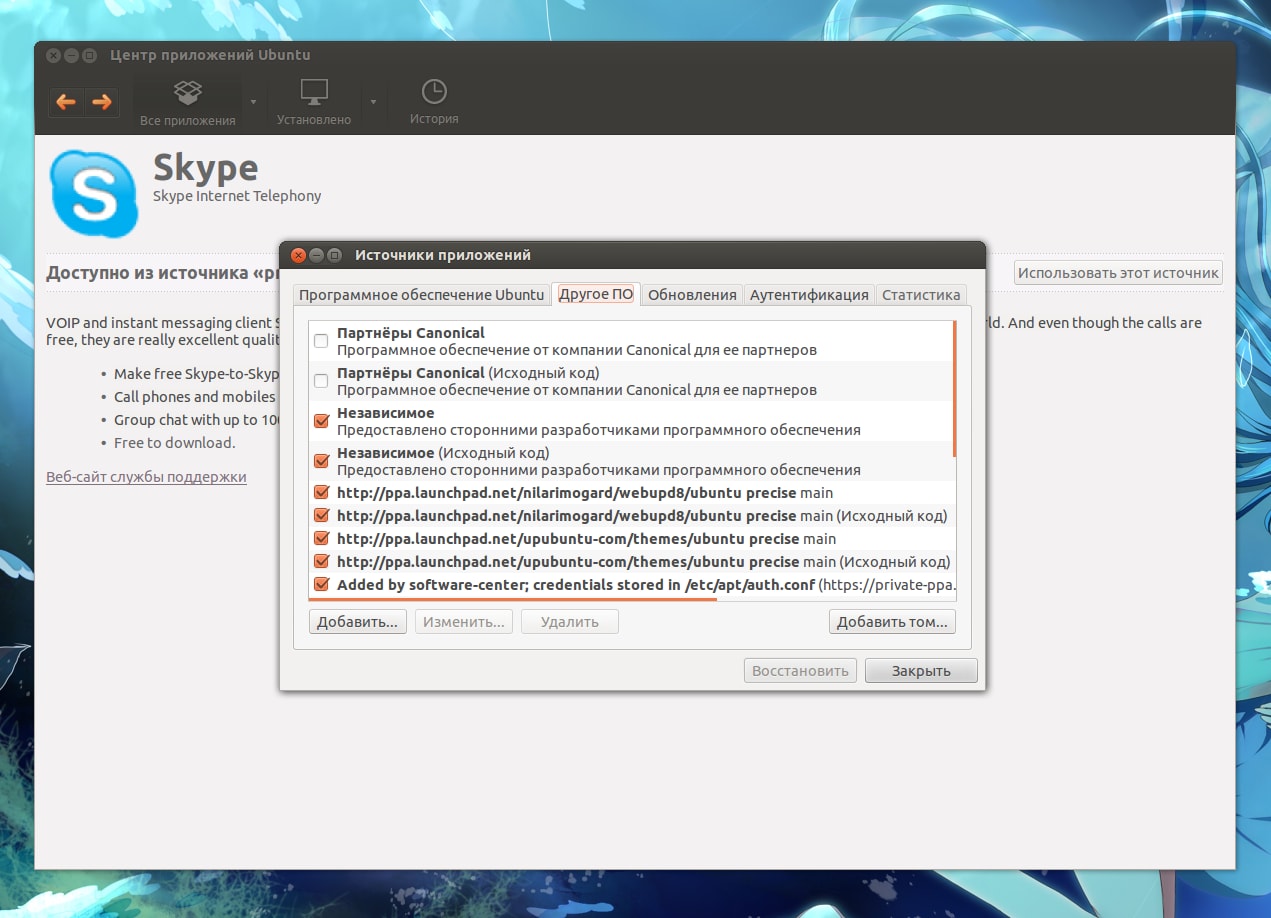This screenshot has height=918, width=1271.
Task: Show the Статистика tab
Action: coord(921,294)
